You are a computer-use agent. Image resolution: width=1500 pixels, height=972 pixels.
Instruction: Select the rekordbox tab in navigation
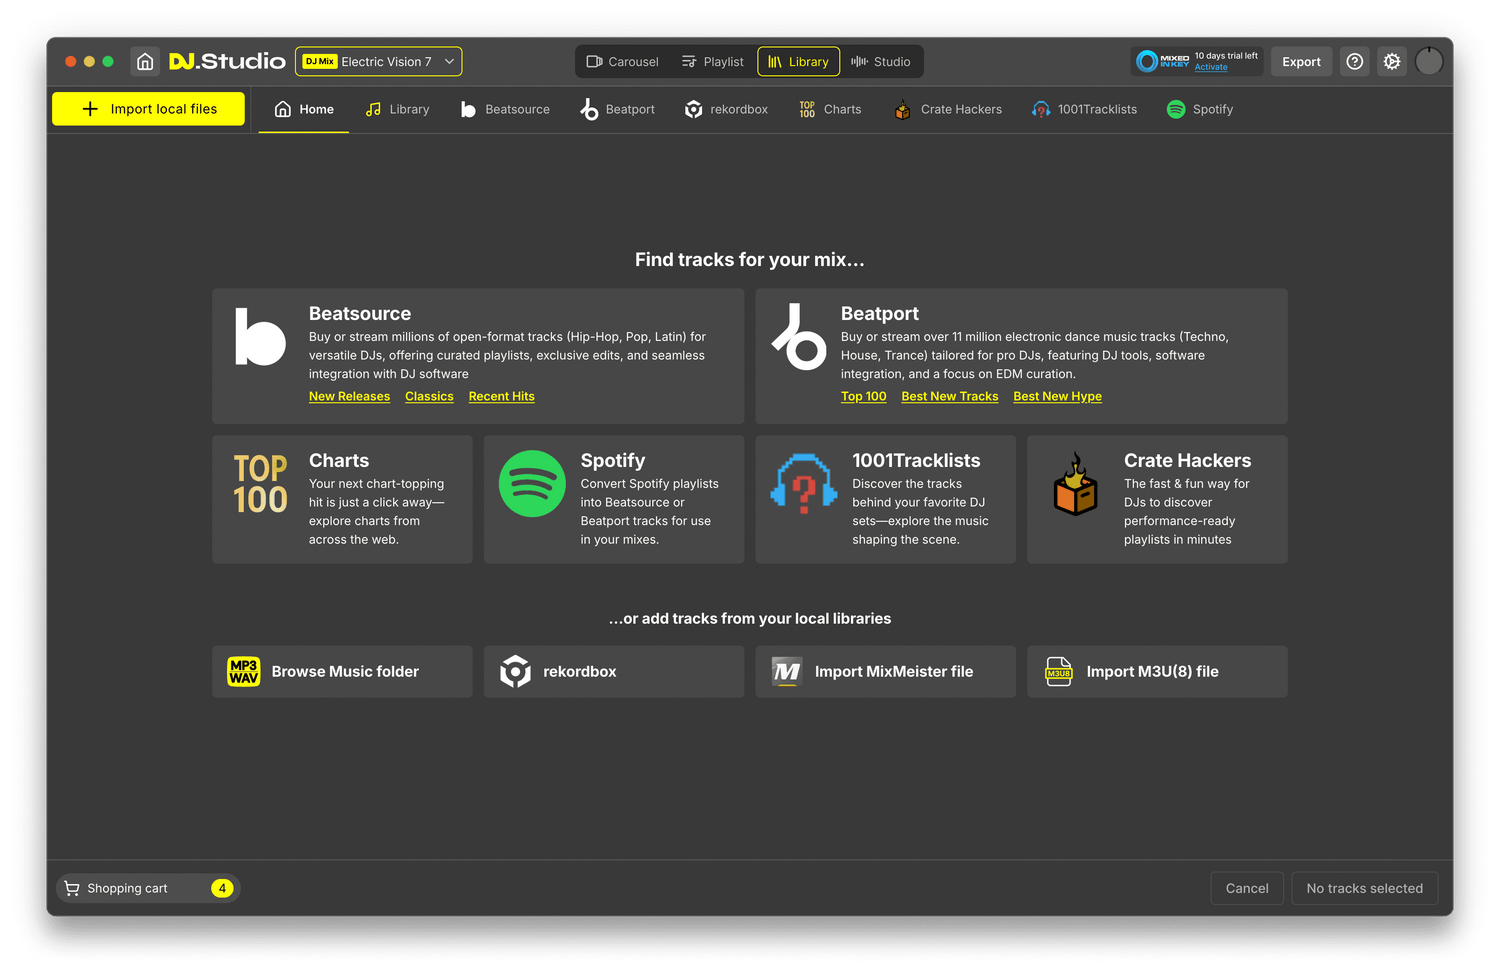(726, 110)
